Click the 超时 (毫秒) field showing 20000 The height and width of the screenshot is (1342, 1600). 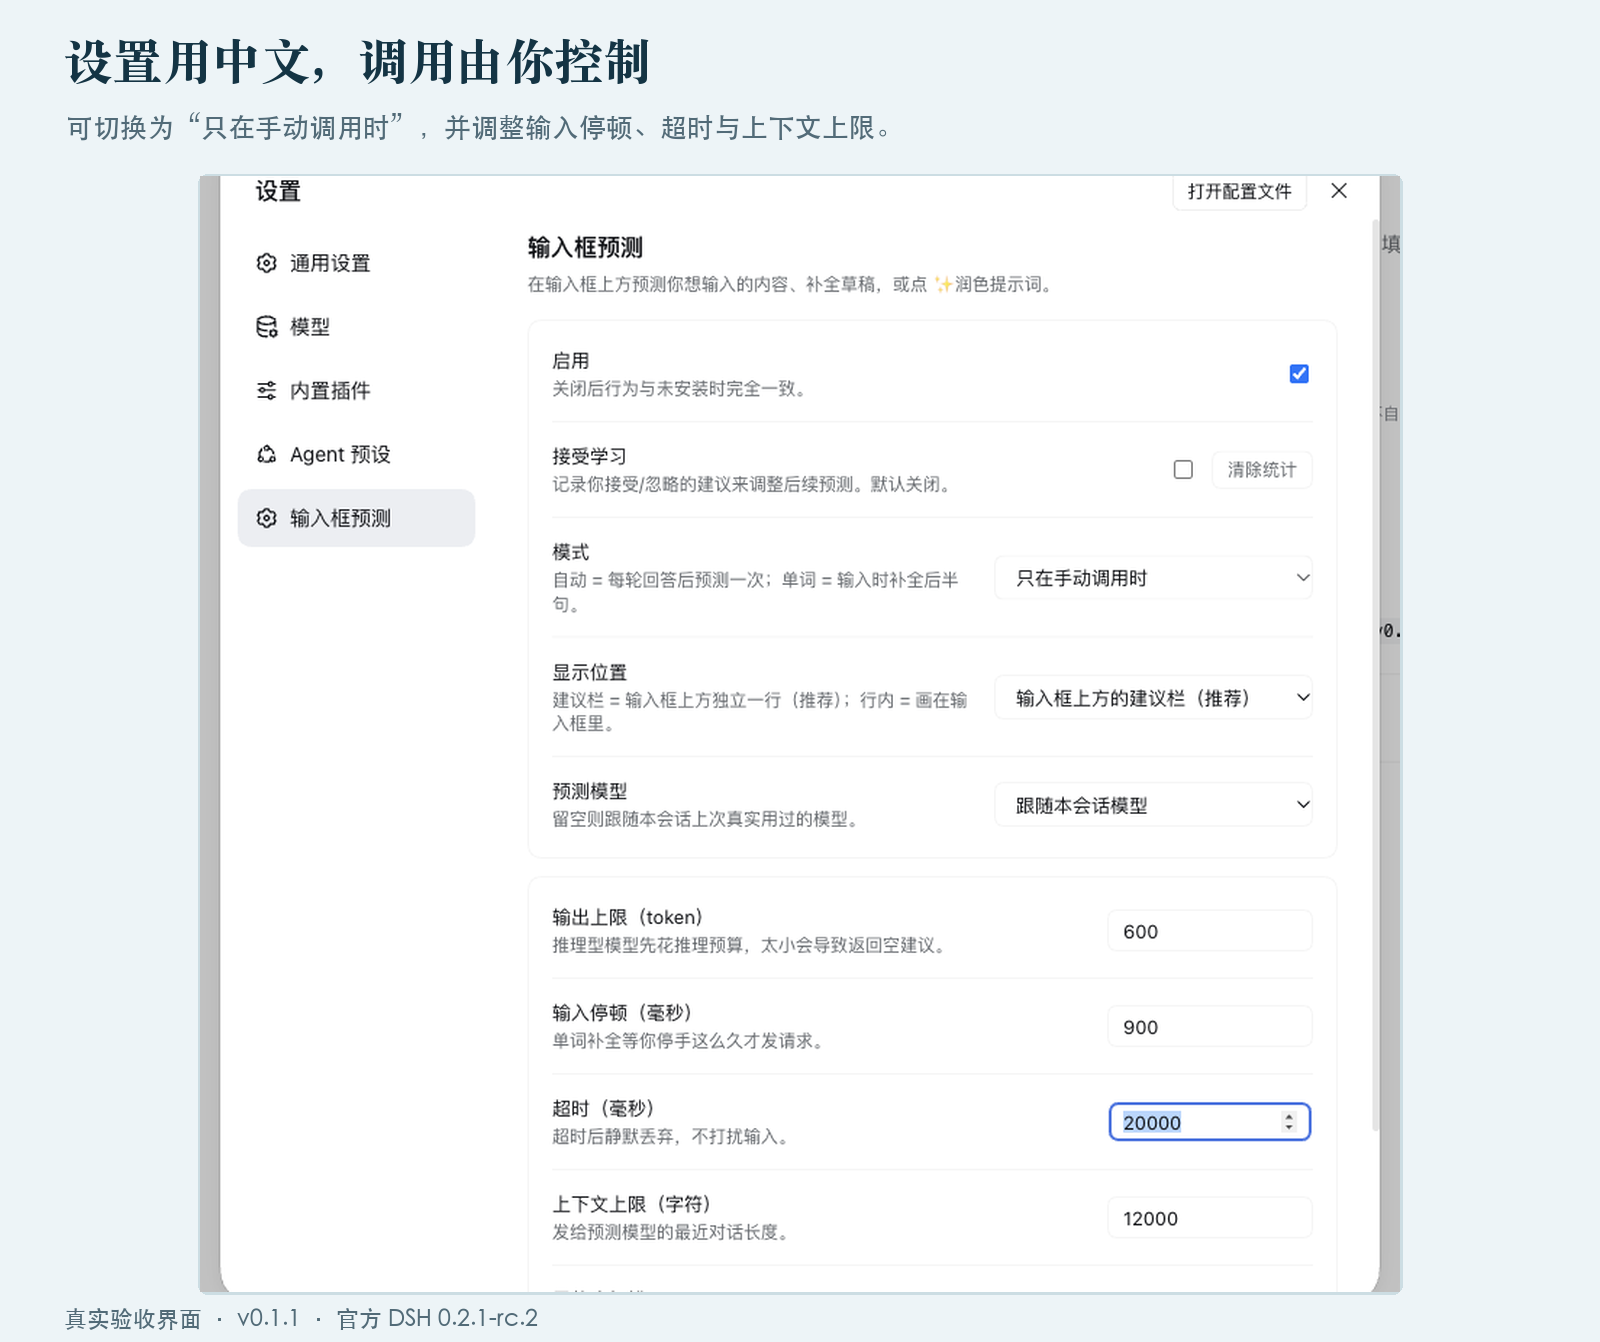(1210, 1122)
